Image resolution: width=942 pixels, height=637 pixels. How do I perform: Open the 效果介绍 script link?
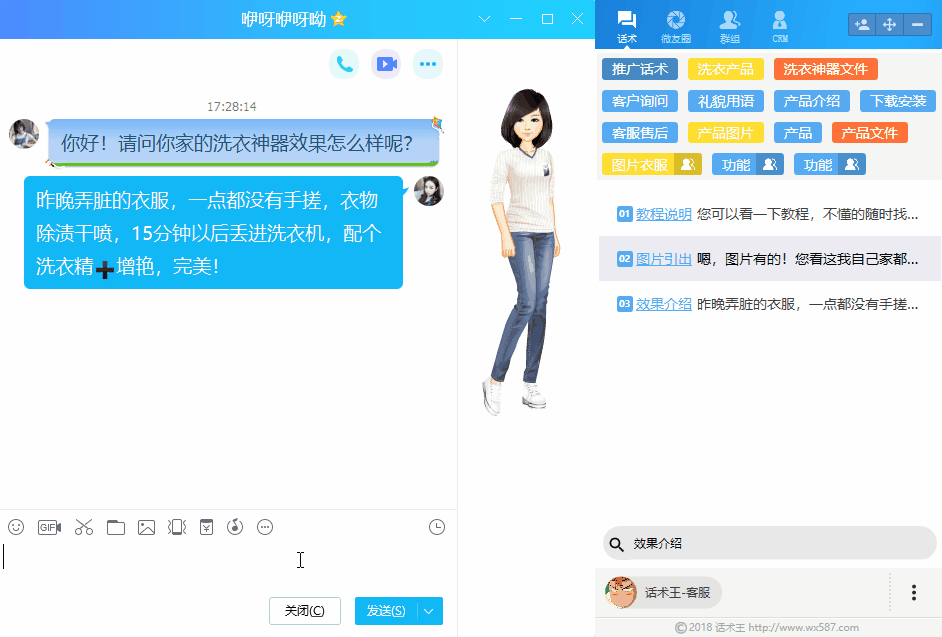tap(664, 304)
